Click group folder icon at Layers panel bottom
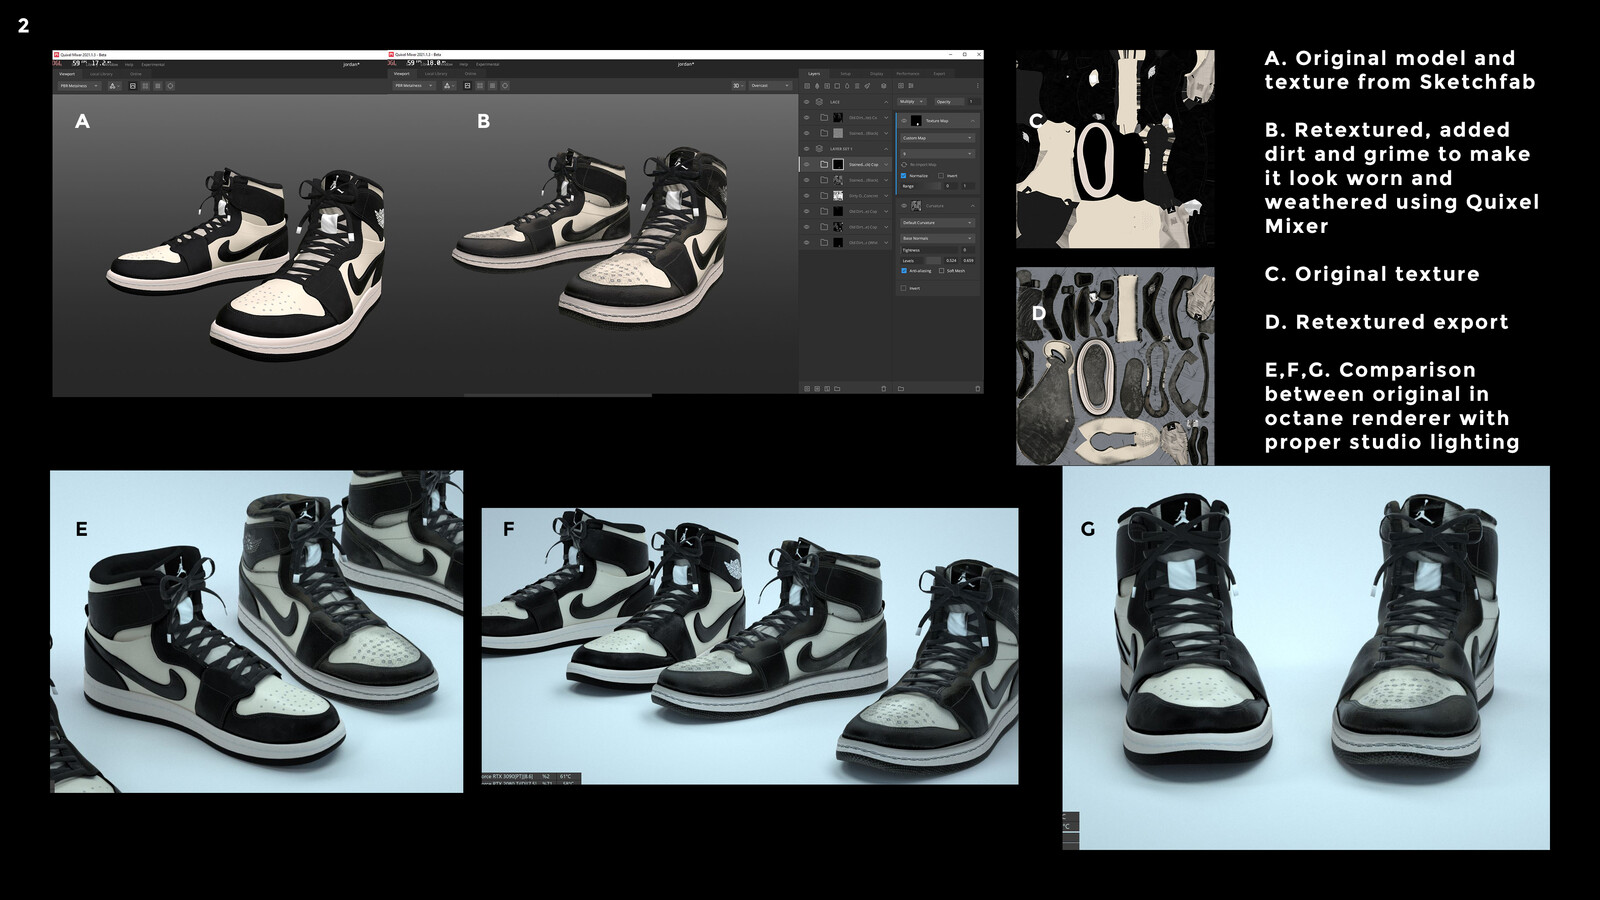 (x=837, y=389)
